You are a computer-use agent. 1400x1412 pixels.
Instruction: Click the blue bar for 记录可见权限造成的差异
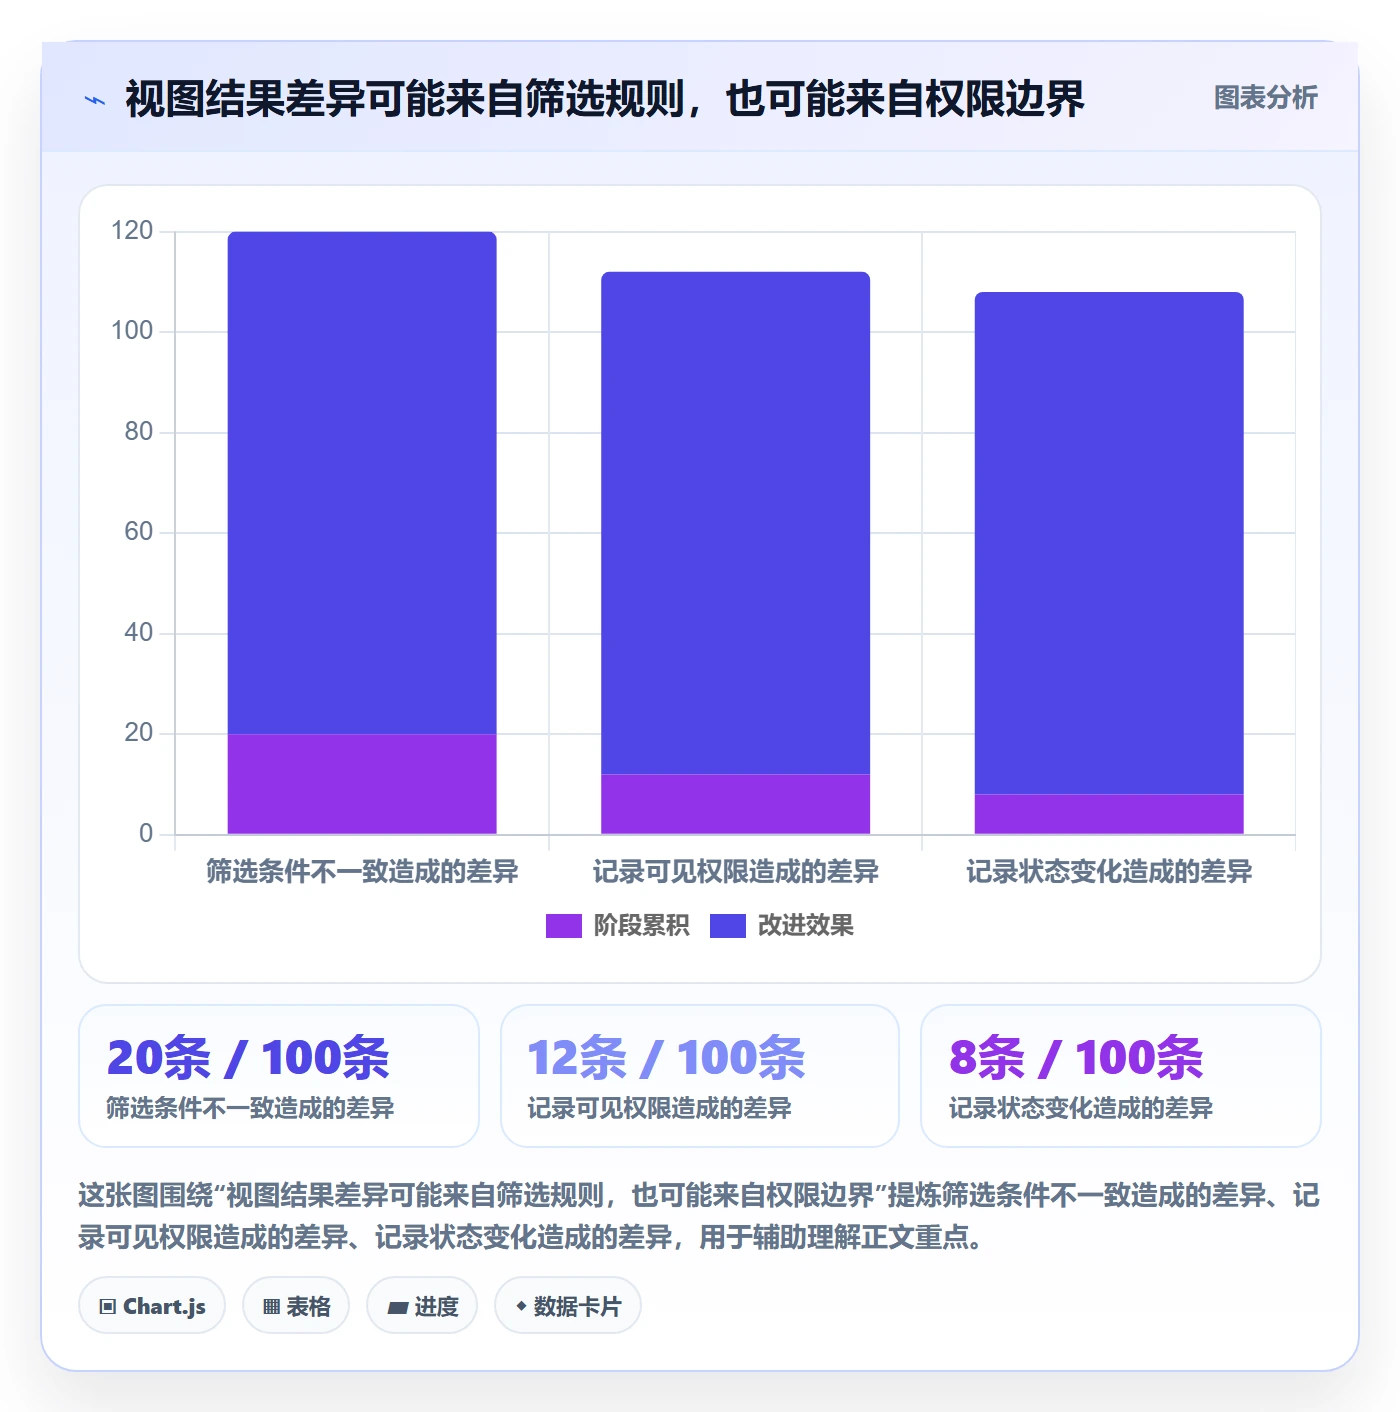[735, 523]
